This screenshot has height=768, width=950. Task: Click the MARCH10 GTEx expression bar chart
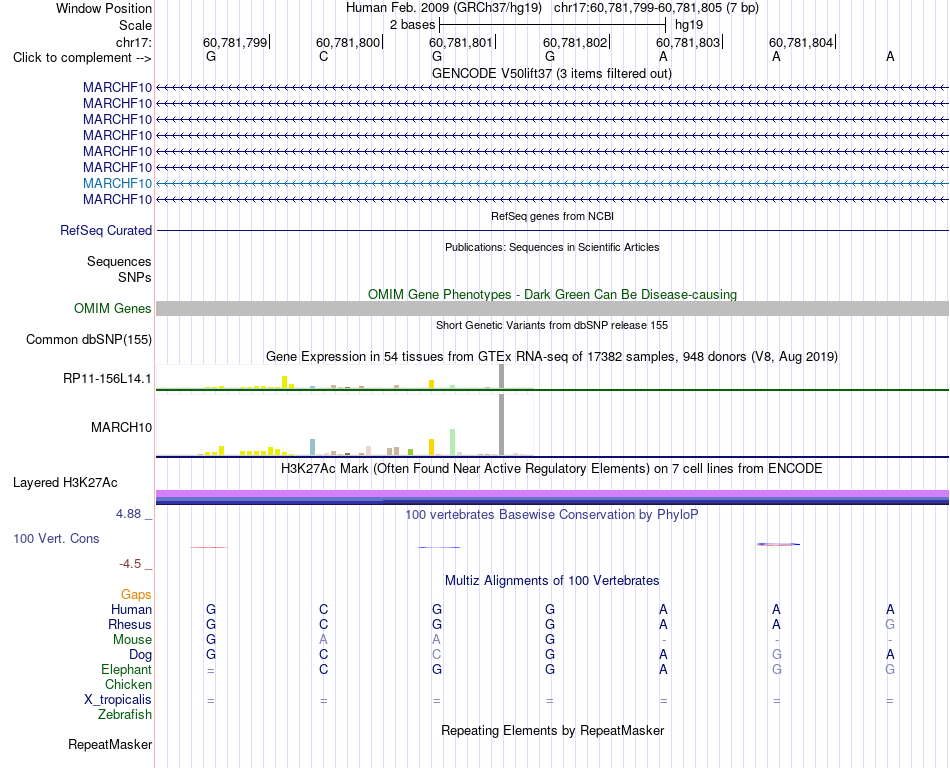coord(345,425)
